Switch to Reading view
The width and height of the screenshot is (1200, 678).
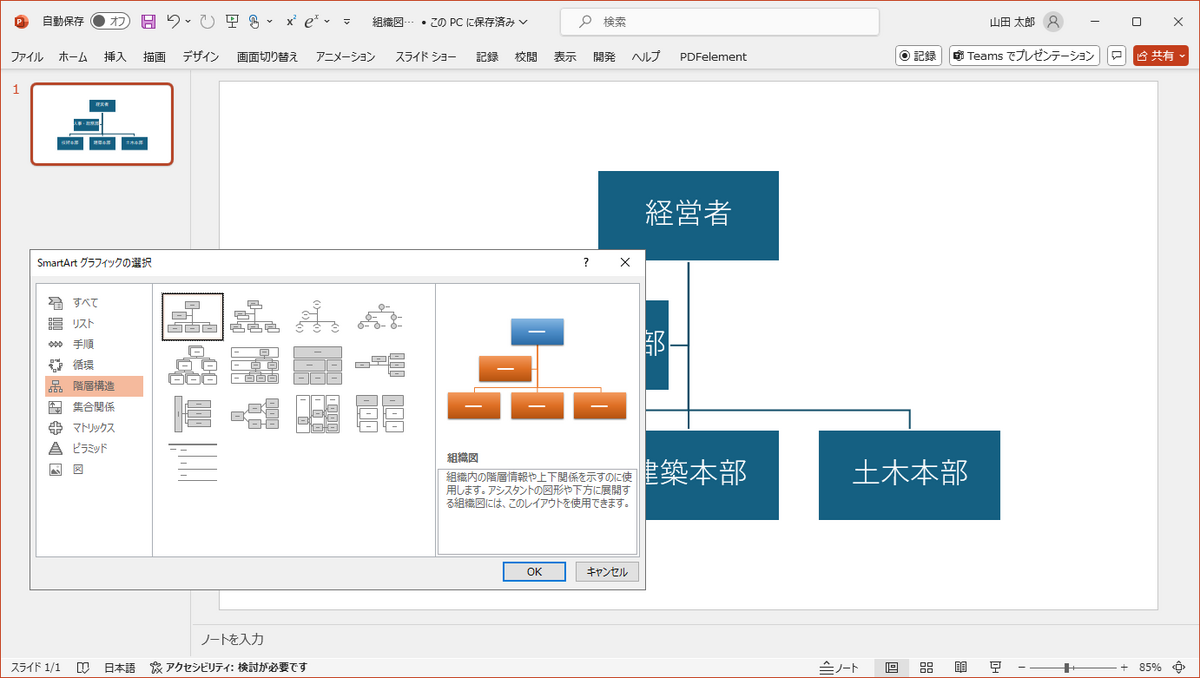960,667
